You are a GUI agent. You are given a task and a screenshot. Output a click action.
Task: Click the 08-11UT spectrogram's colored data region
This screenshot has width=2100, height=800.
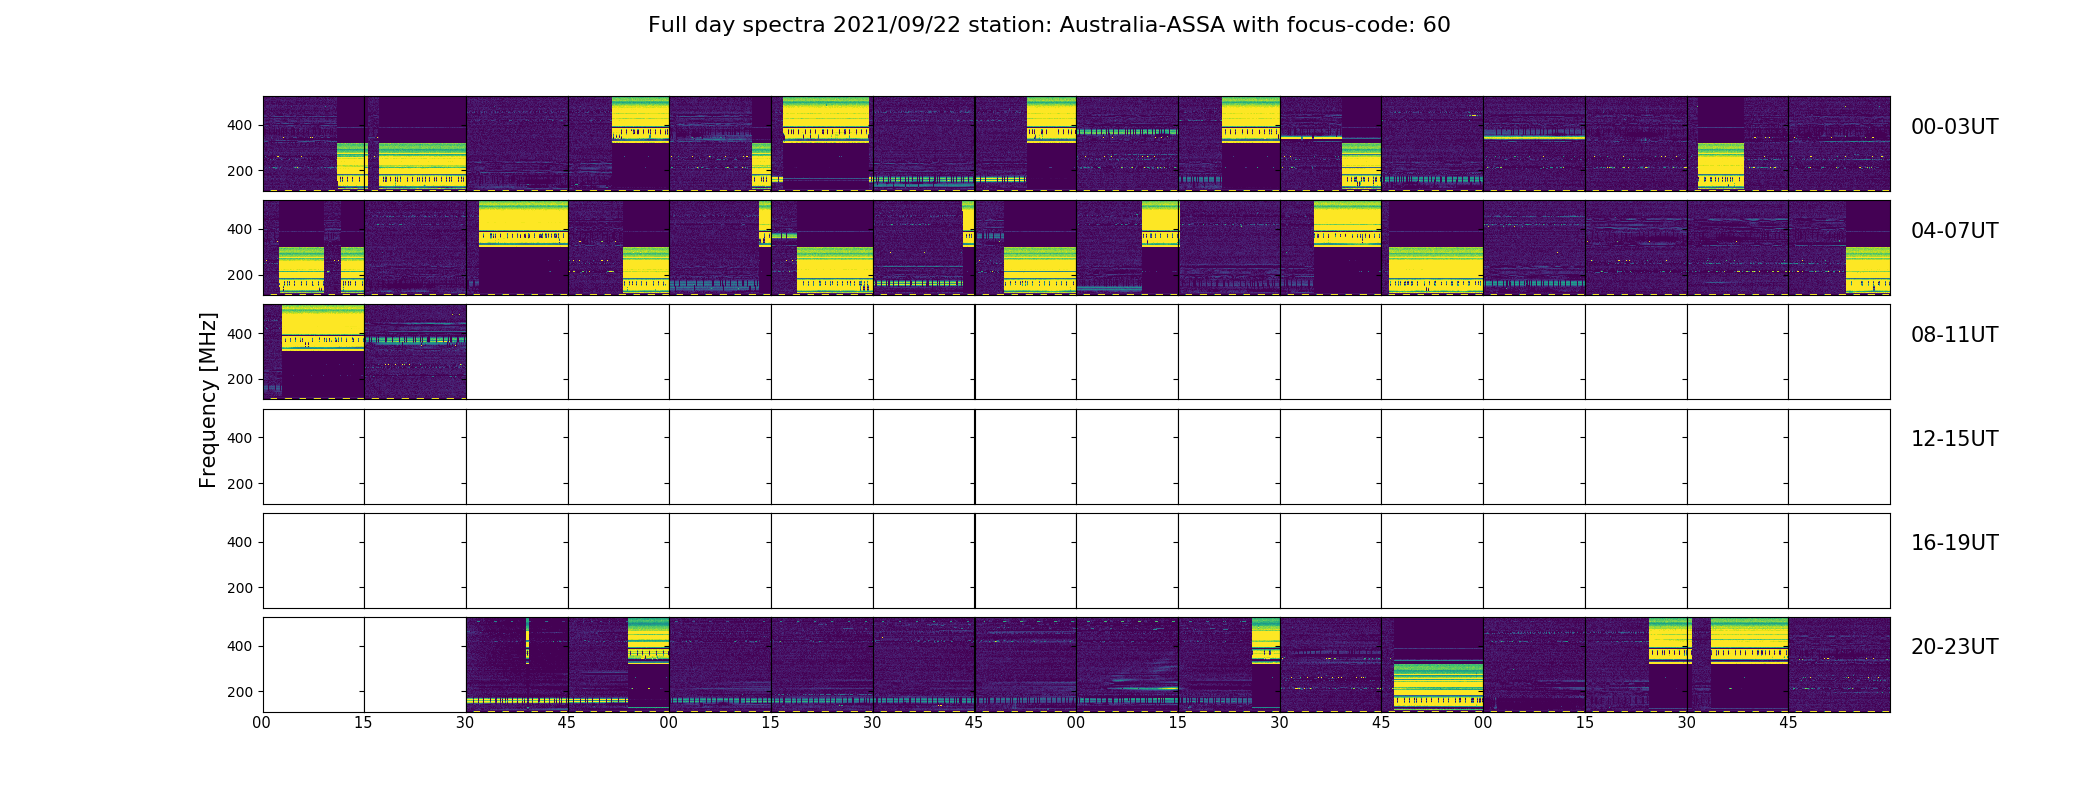(x=364, y=352)
